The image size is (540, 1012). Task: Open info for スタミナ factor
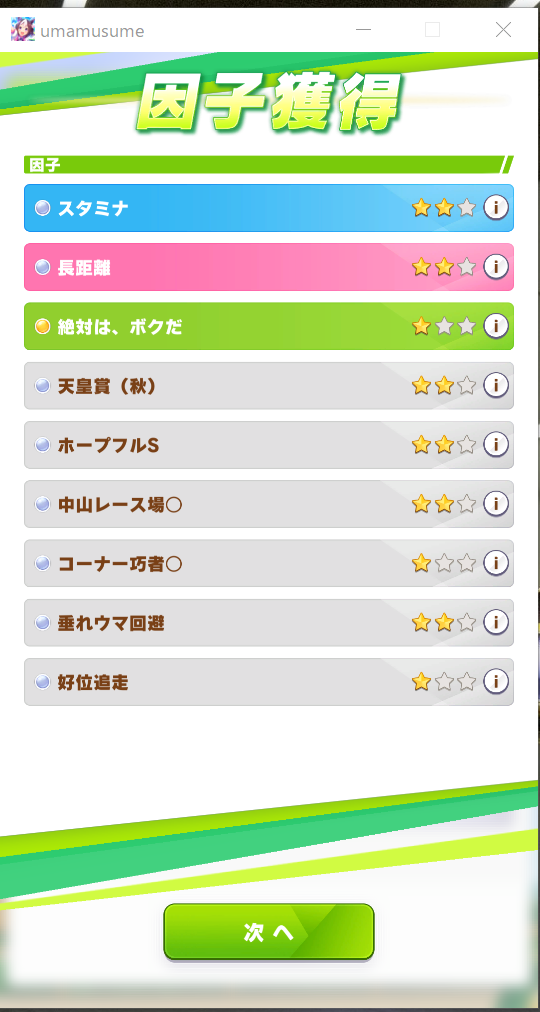point(495,208)
